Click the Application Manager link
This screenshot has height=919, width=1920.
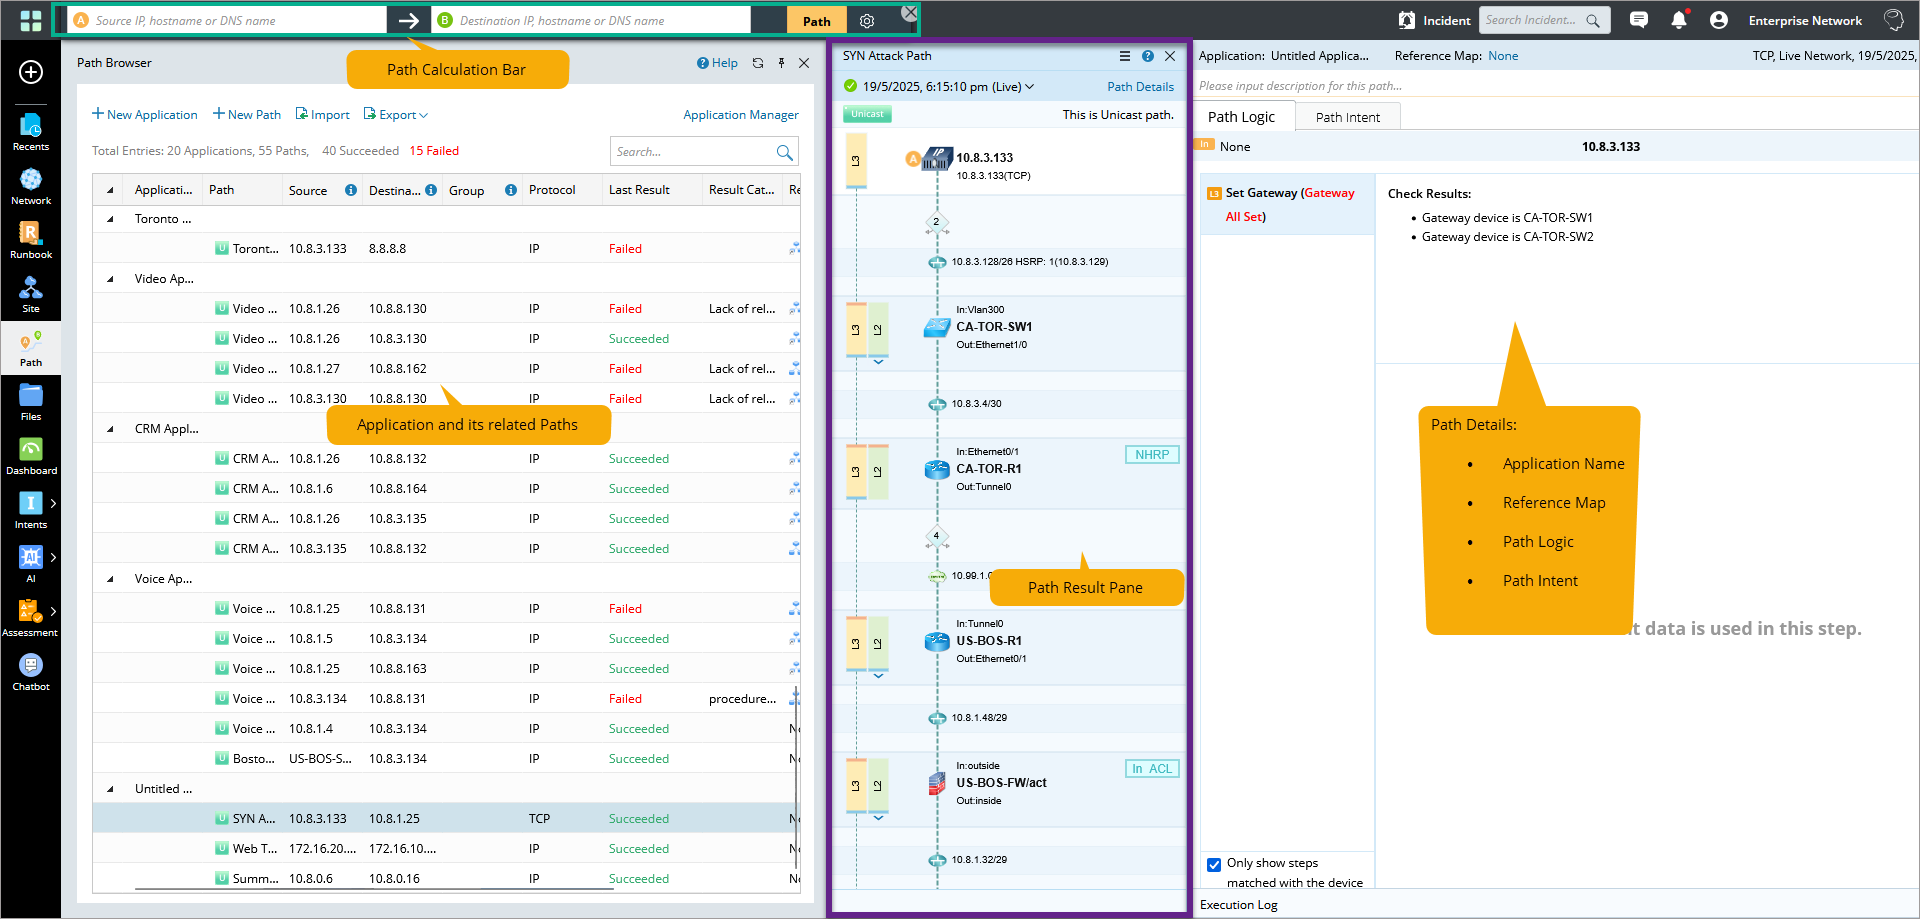740,115
